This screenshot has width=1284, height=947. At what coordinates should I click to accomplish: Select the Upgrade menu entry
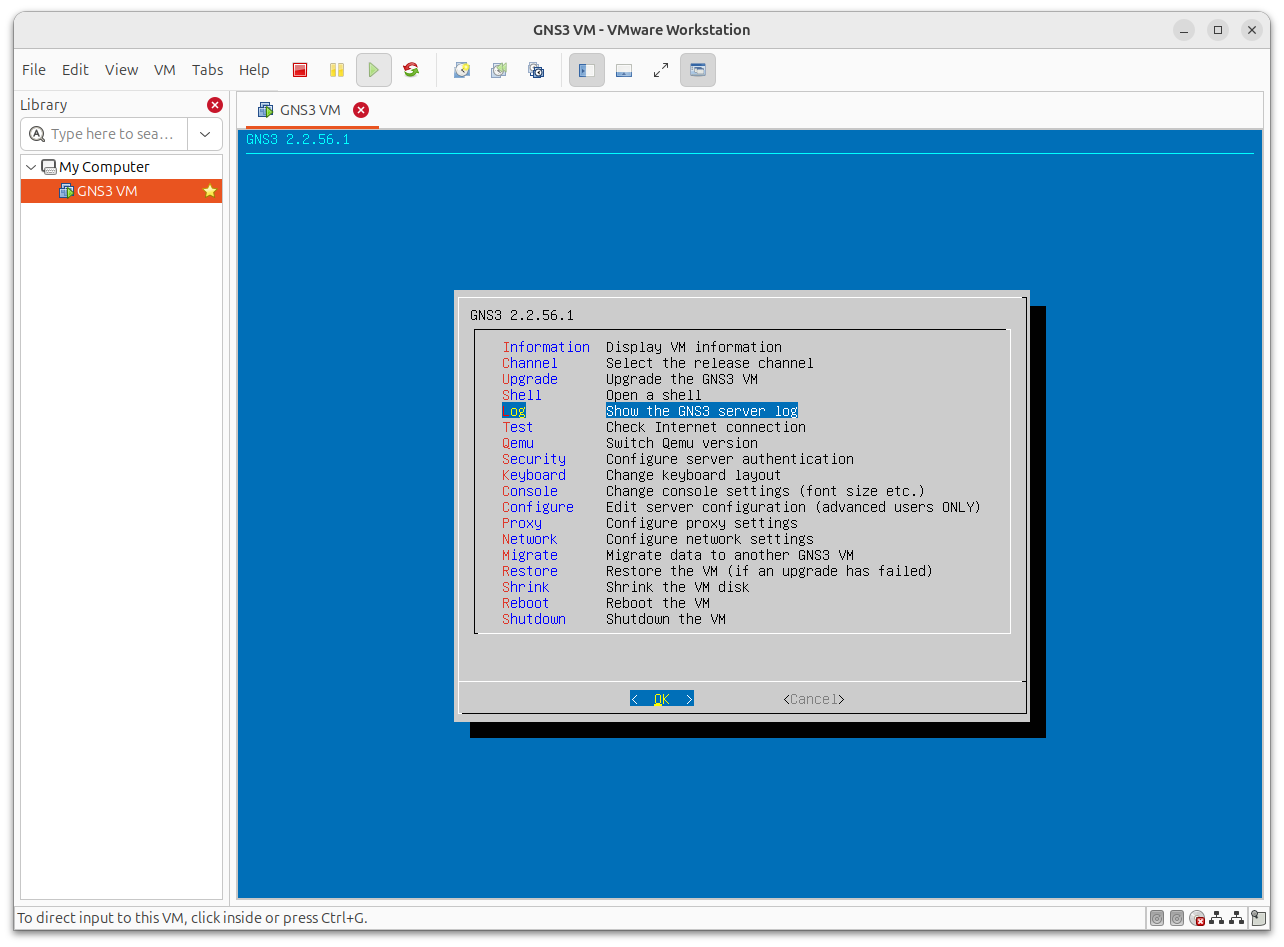click(530, 379)
